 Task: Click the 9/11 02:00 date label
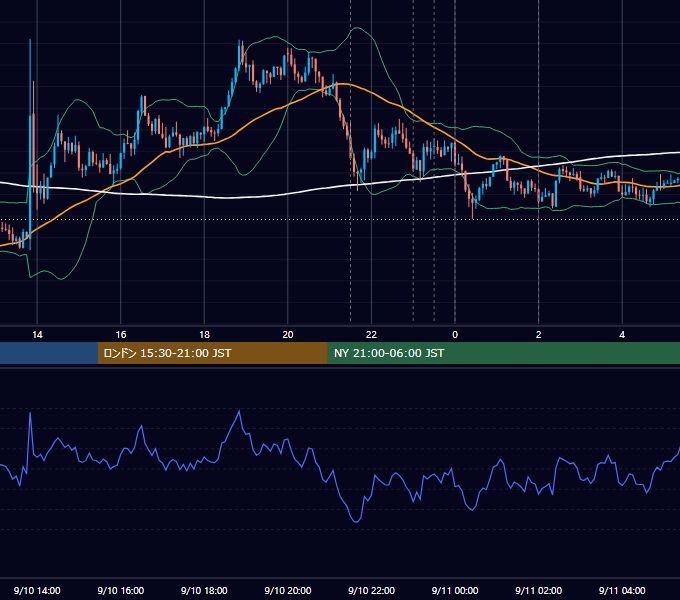[x=539, y=590]
